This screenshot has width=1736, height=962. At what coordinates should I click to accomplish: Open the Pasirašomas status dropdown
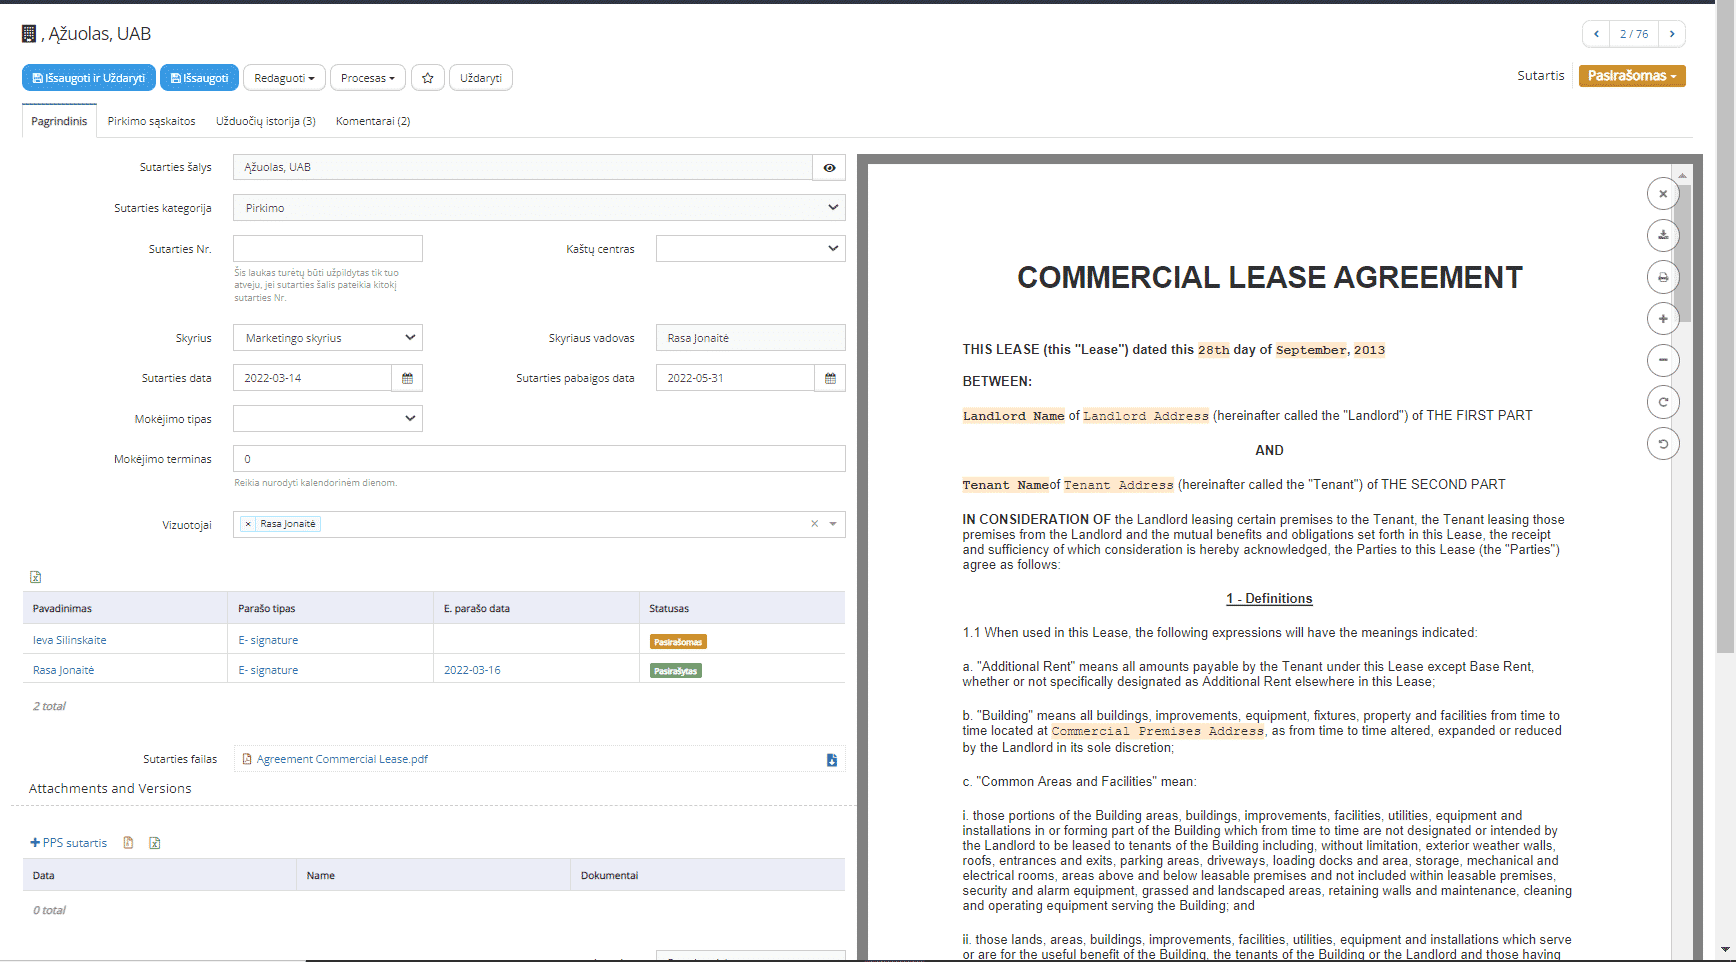coord(1631,76)
